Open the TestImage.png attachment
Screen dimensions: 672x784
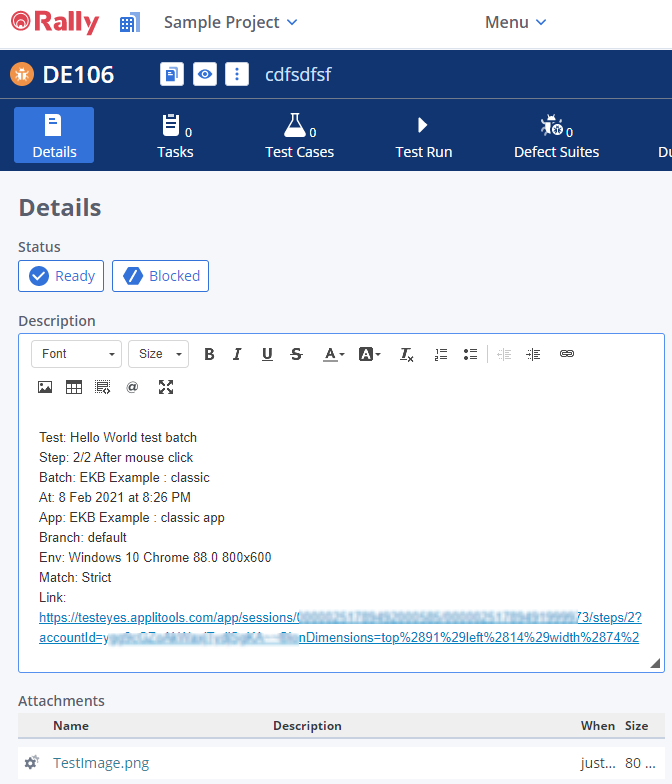101,763
